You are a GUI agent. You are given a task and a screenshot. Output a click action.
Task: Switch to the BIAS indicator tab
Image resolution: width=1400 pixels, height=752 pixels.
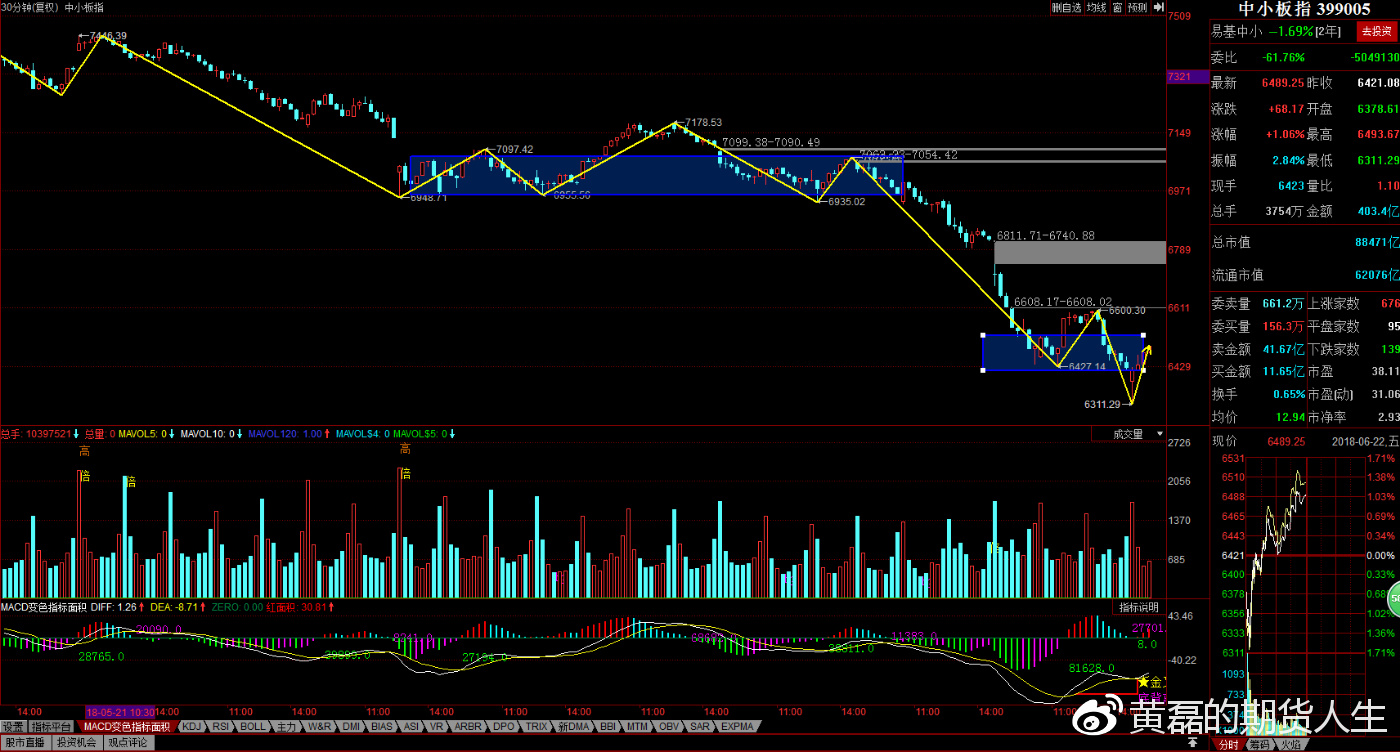[x=382, y=726]
